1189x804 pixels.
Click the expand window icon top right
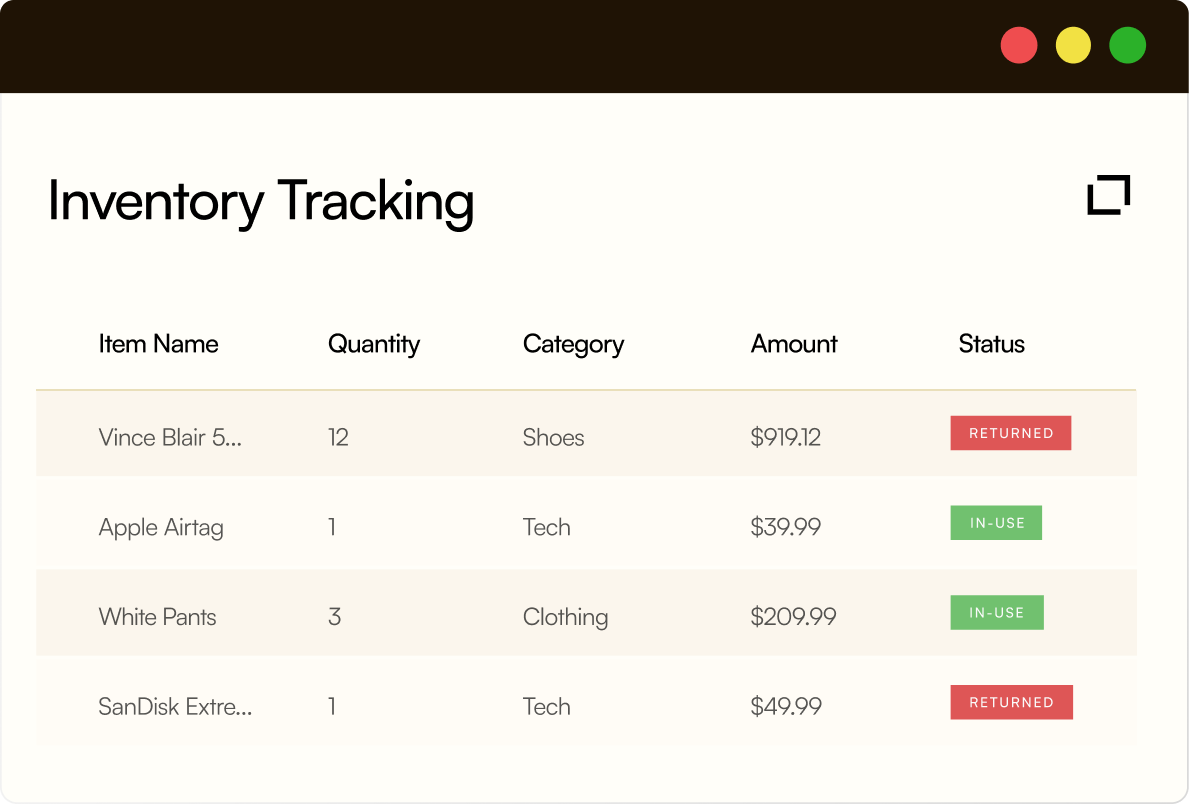point(1108,195)
